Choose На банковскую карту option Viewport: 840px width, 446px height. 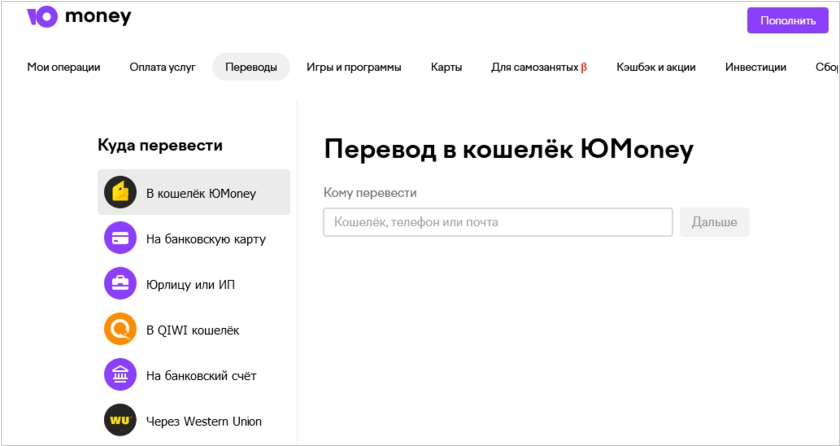point(194,238)
